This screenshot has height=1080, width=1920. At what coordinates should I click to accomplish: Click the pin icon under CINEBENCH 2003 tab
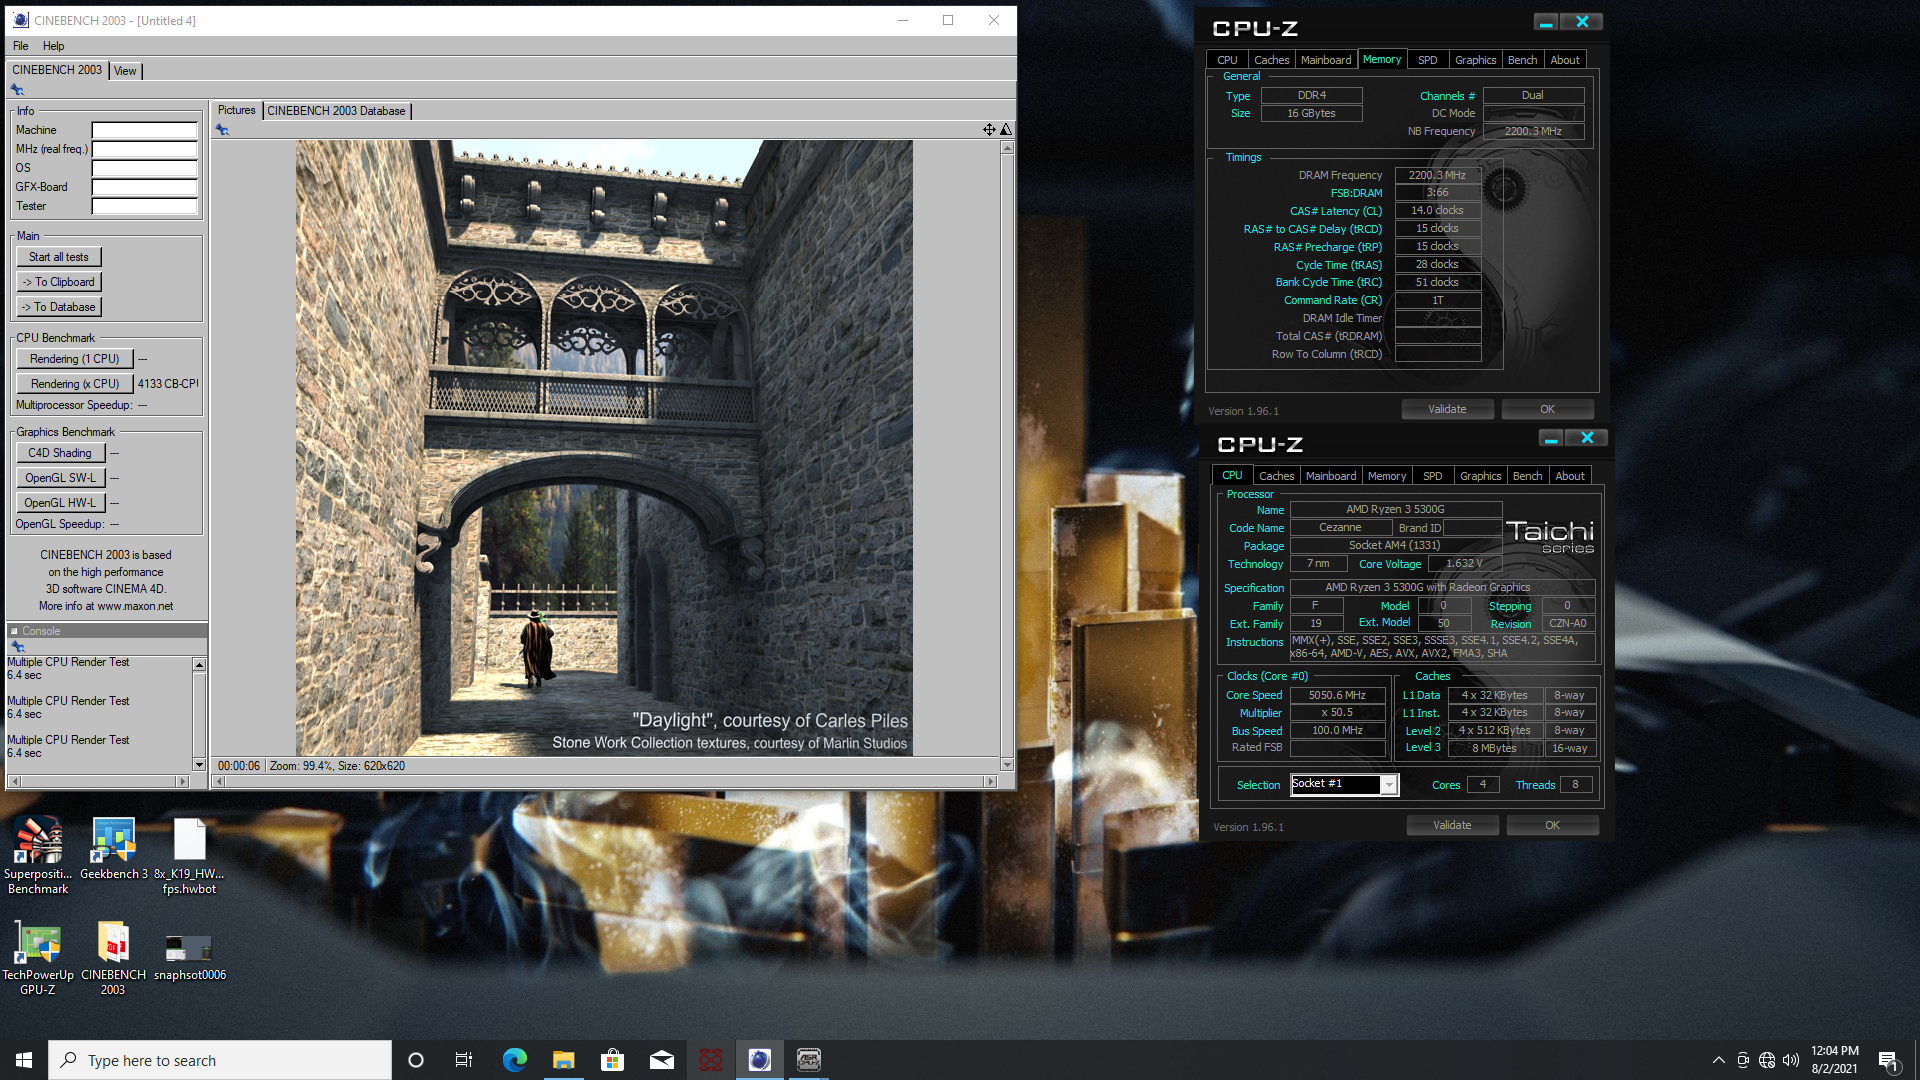(x=17, y=90)
